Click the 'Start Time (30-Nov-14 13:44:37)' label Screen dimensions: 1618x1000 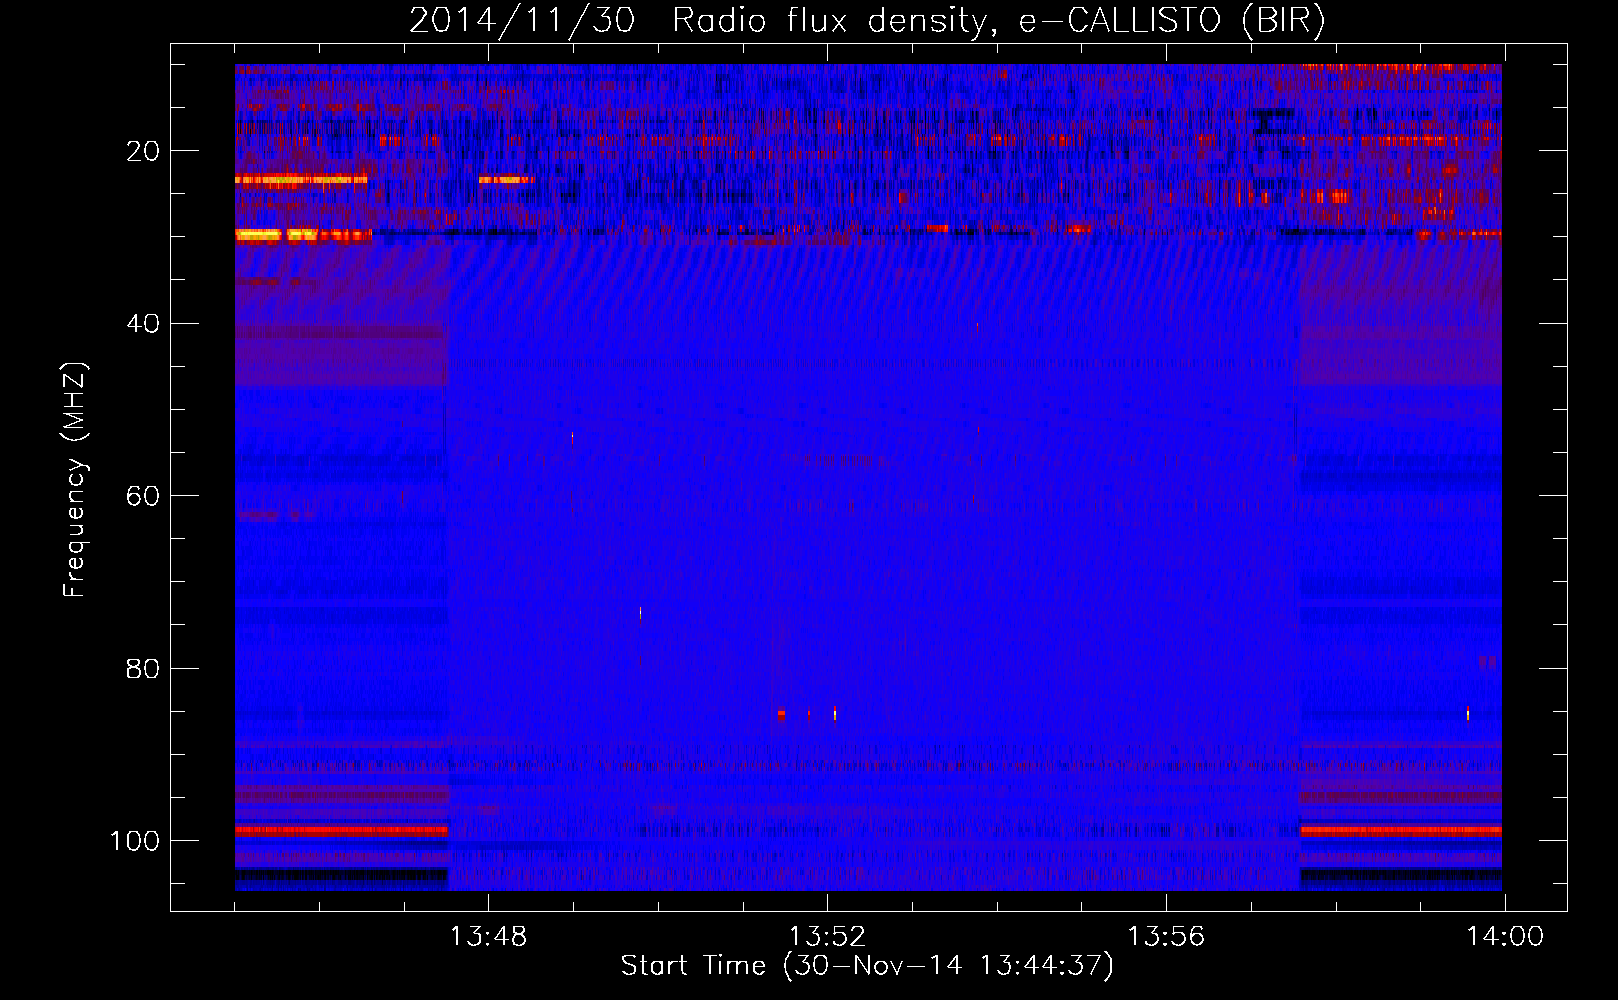coord(867,966)
